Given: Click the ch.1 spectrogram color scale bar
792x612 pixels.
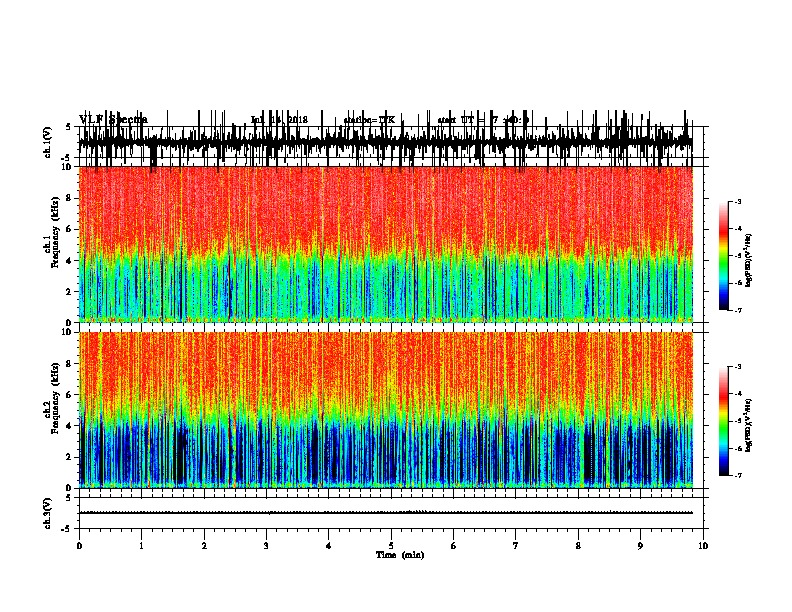Looking at the screenshot, I should click(723, 256).
